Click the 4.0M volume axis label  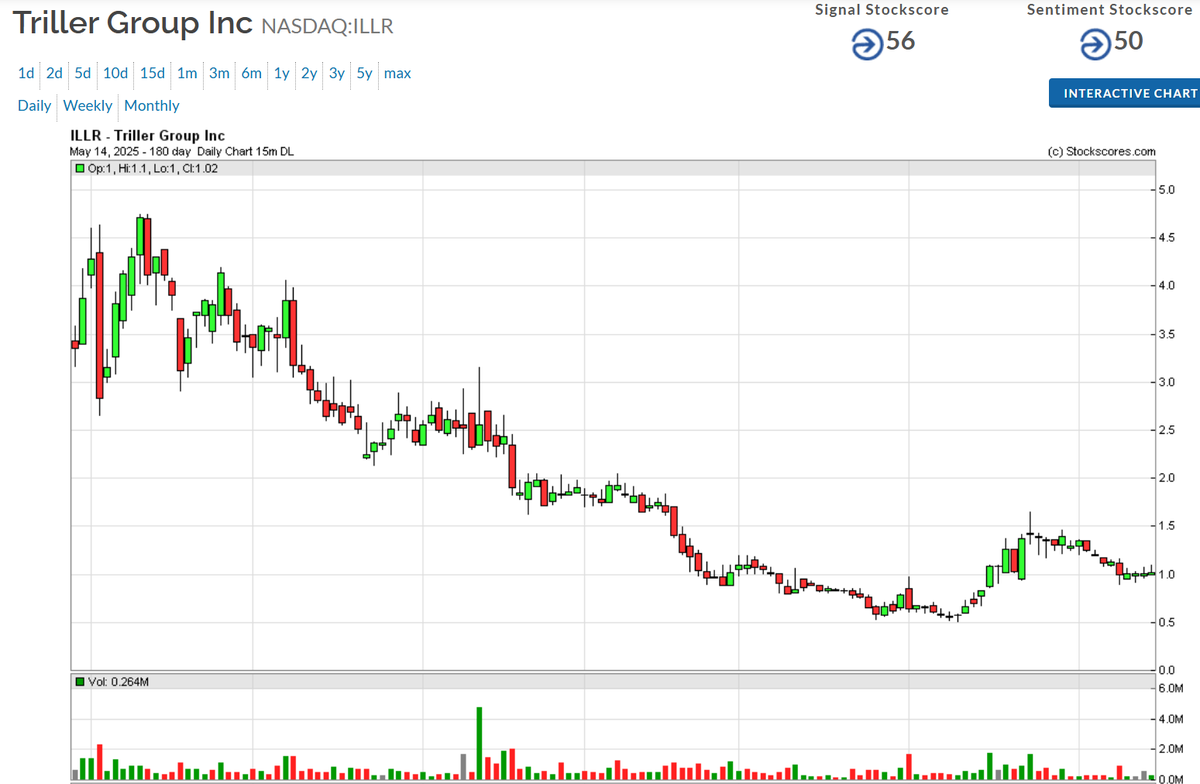coord(1171,719)
